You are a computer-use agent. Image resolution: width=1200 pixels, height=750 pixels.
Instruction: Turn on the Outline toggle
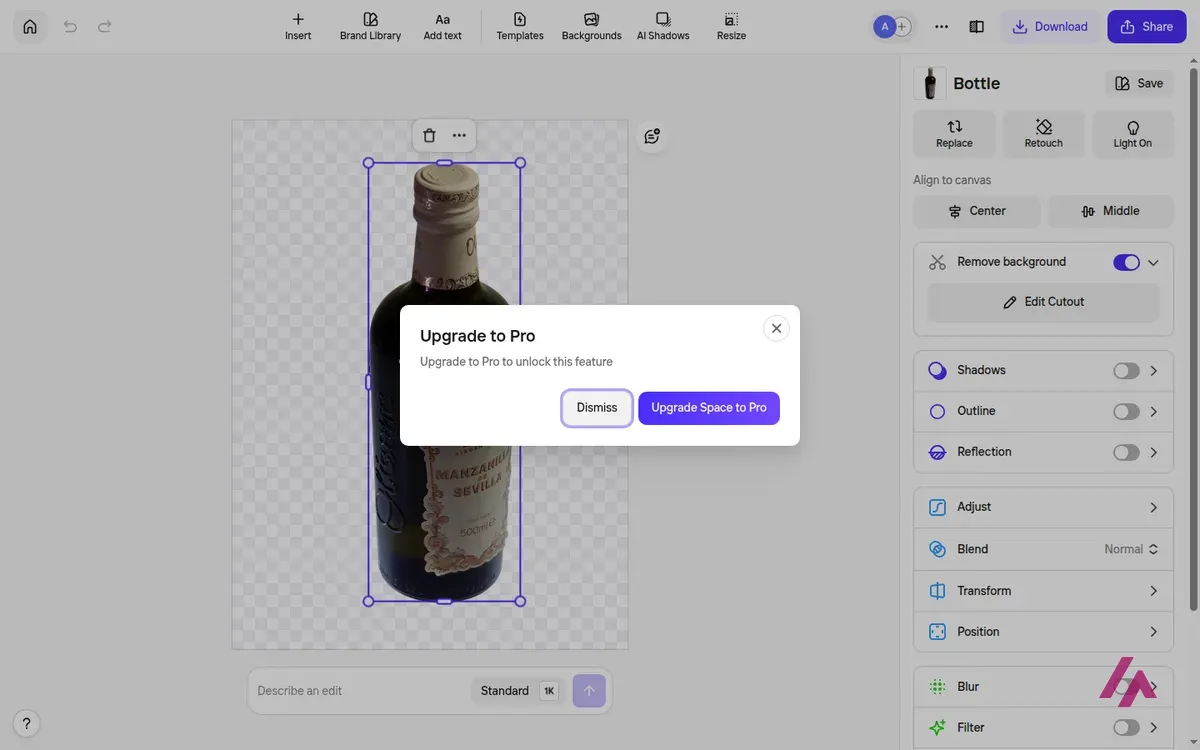[x=1126, y=412]
